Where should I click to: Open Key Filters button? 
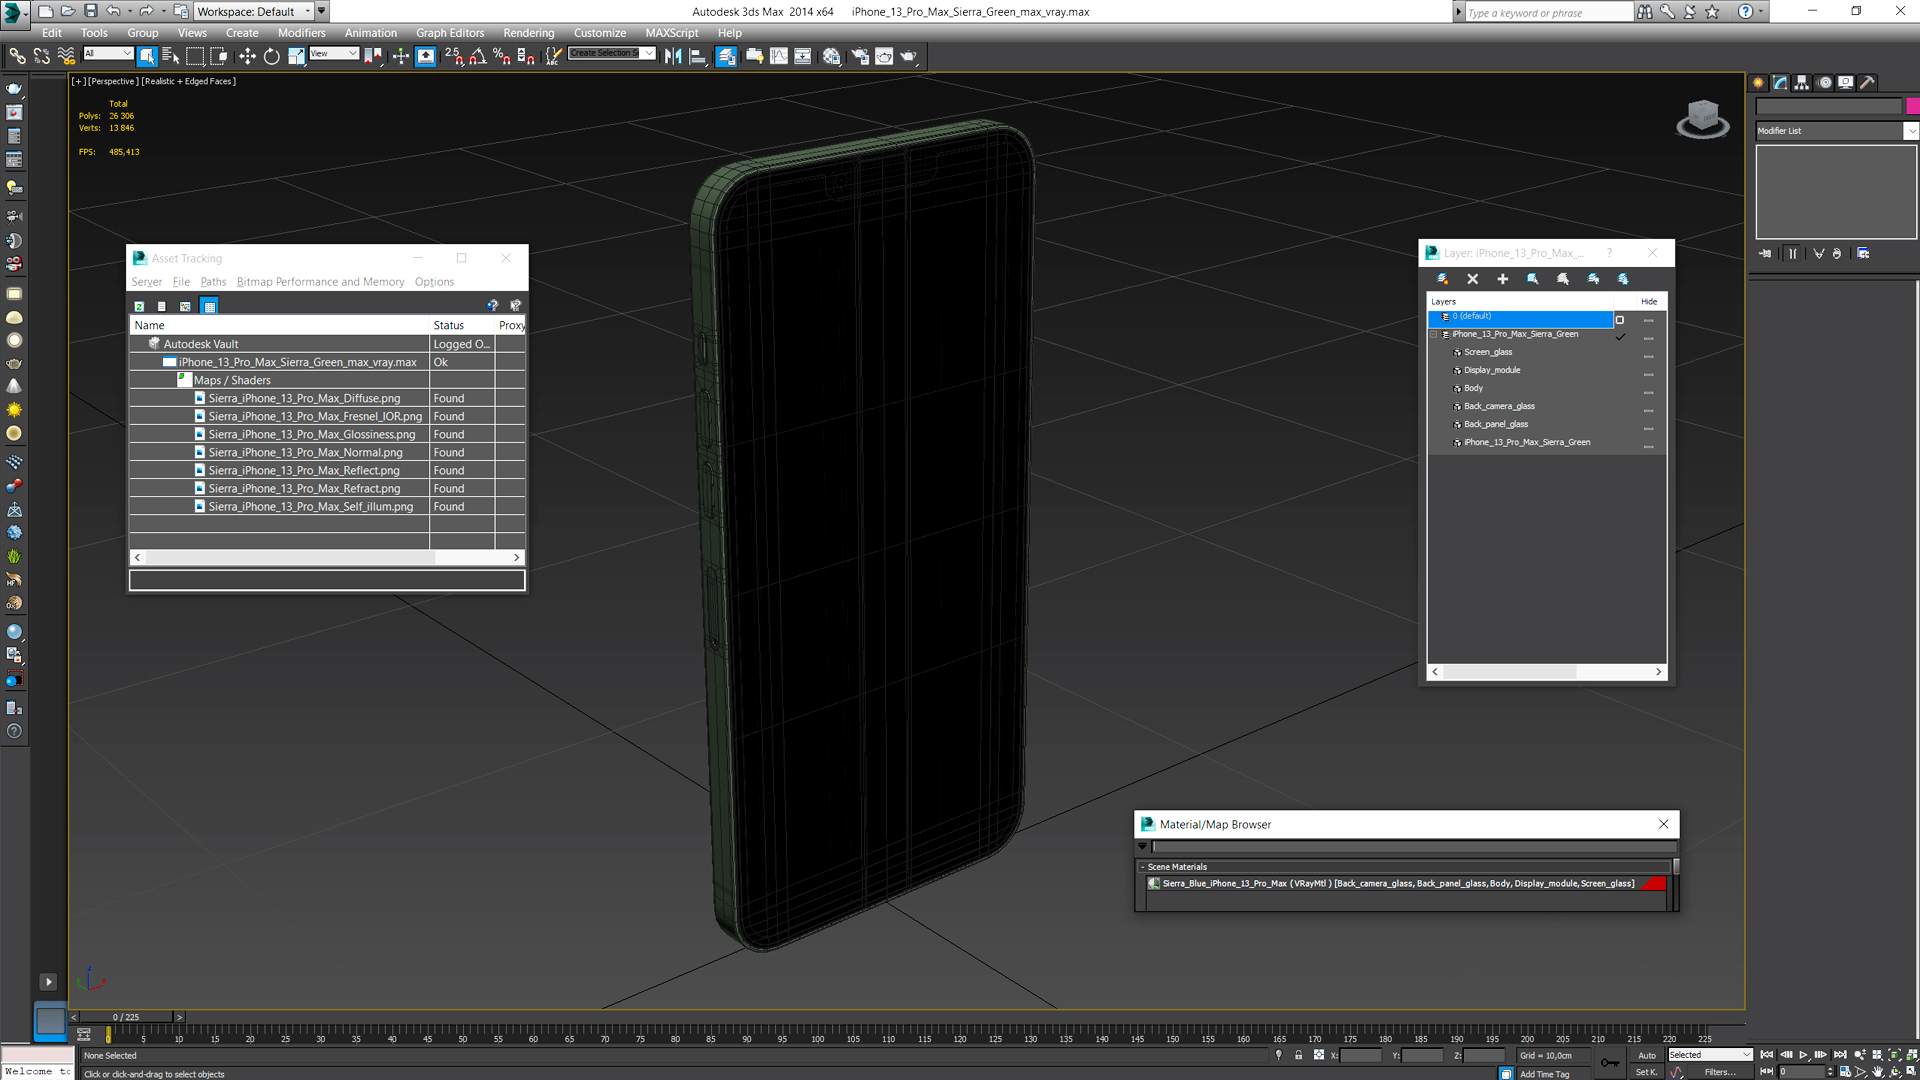[x=1721, y=1072]
